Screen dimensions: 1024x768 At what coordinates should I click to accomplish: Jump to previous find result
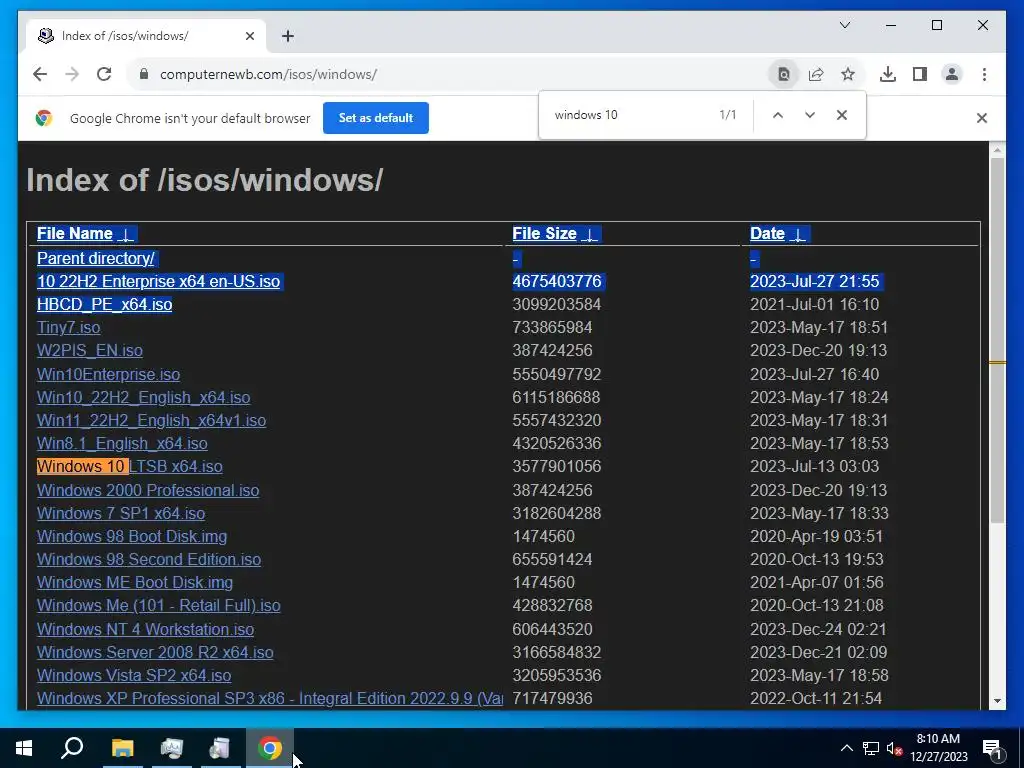[x=777, y=115]
